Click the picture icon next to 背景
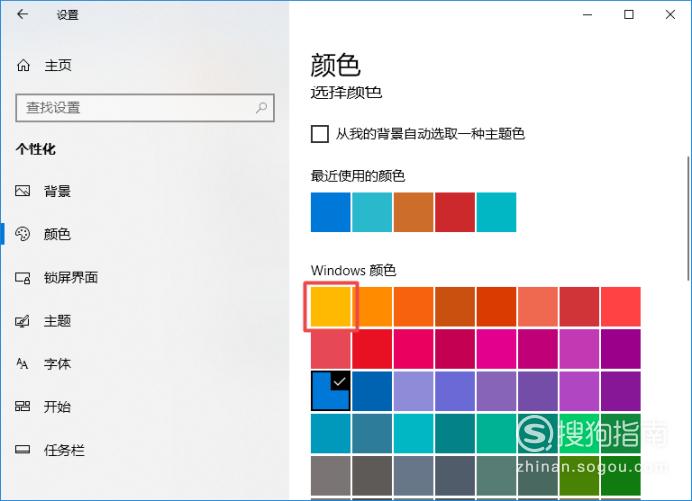Image resolution: width=692 pixels, height=501 pixels. click(x=23, y=191)
